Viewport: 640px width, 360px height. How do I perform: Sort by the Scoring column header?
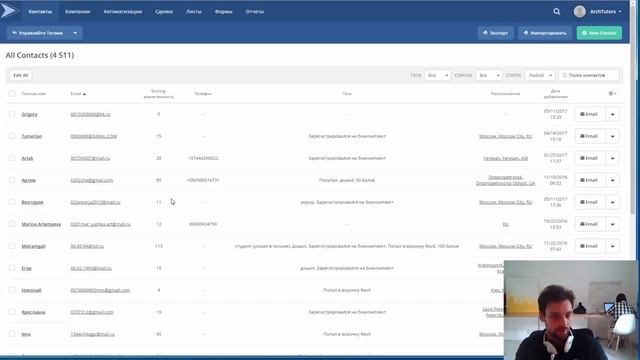pyautogui.click(x=158, y=94)
